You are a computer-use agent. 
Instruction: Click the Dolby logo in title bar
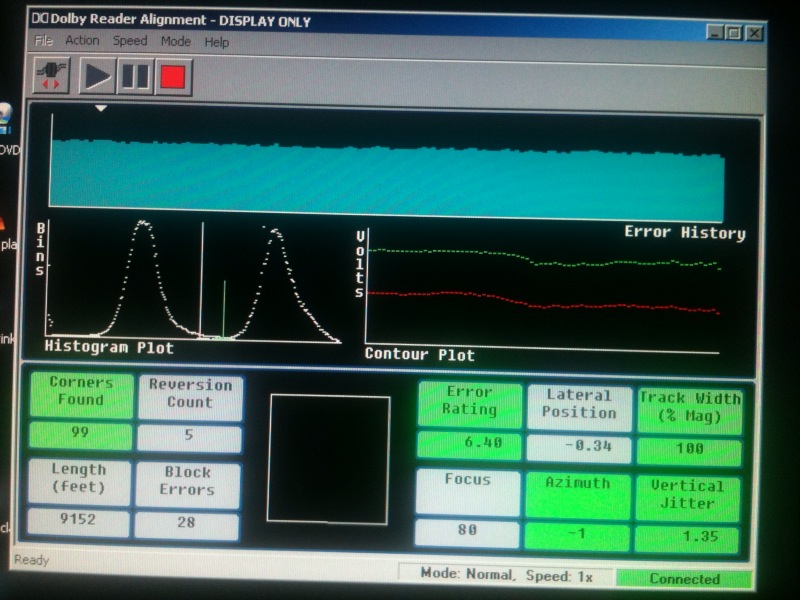[x=40, y=20]
